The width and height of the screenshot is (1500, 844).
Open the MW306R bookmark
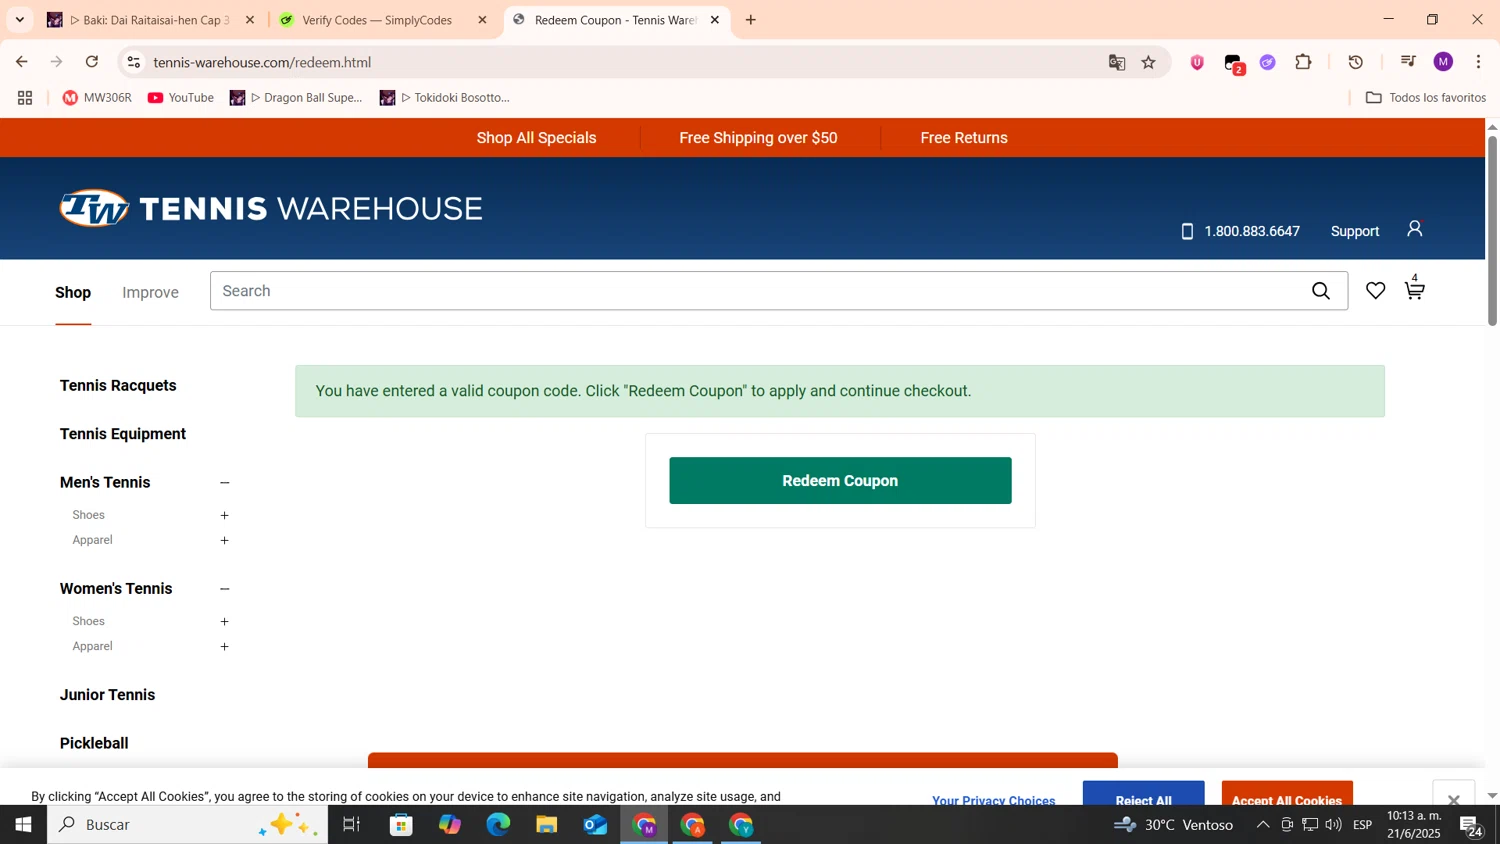[97, 98]
